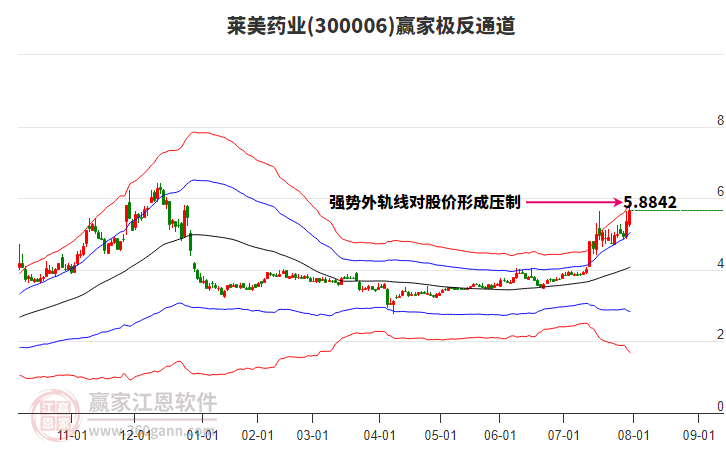Image resolution: width=726 pixels, height=450 pixels.
Task: Click the y-axis value 0
Action: pyautogui.click(x=720, y=406)
